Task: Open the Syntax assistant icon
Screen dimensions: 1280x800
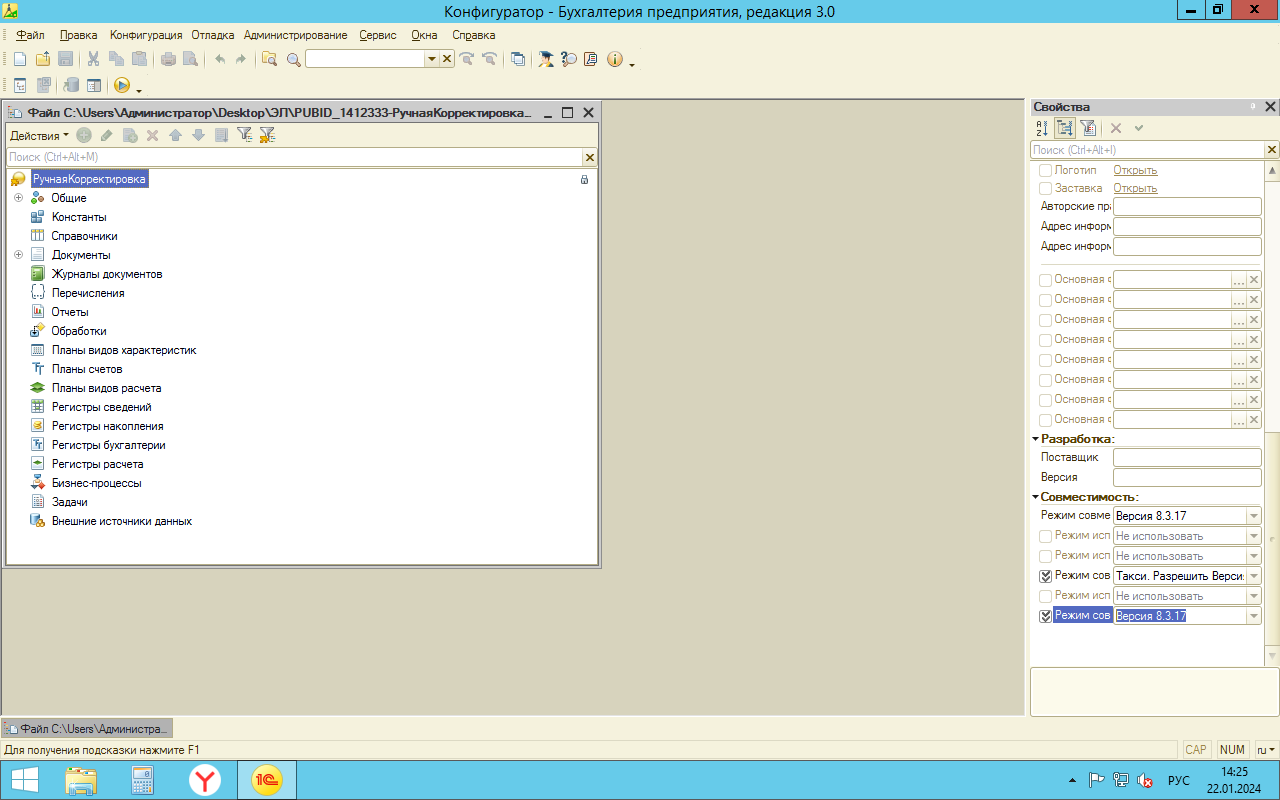Action: [x=546, y=59]
